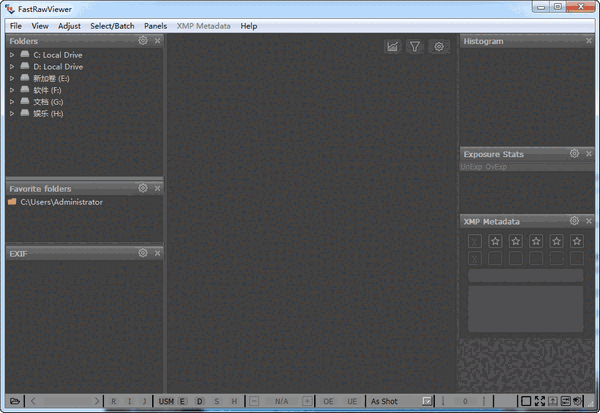
Task: Go to next file with right arrow
Action: pos(97,401)
